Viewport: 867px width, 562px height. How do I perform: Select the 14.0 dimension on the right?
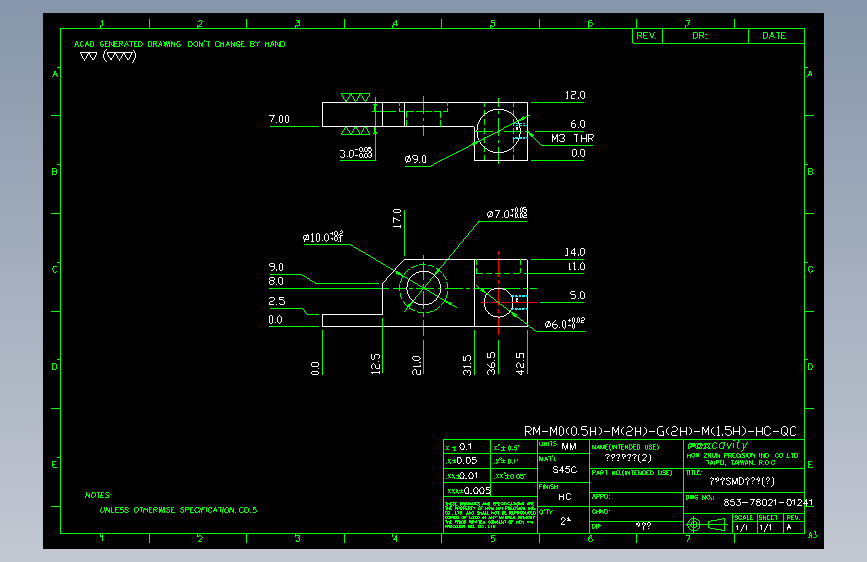[x=575, y=252]
